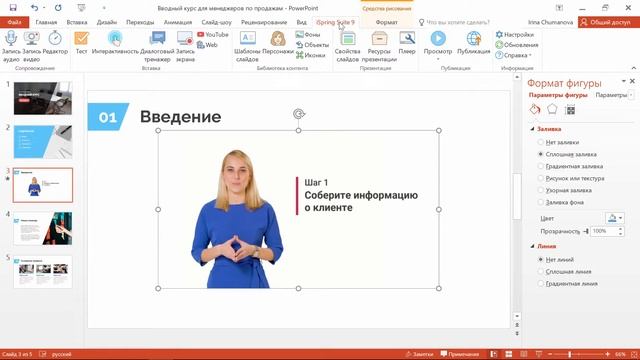Viewport: 640px width, 360px height.
Task: Open the iSpring Suite 9 tab
Action: pyautogui.click(x=335, y=22)
